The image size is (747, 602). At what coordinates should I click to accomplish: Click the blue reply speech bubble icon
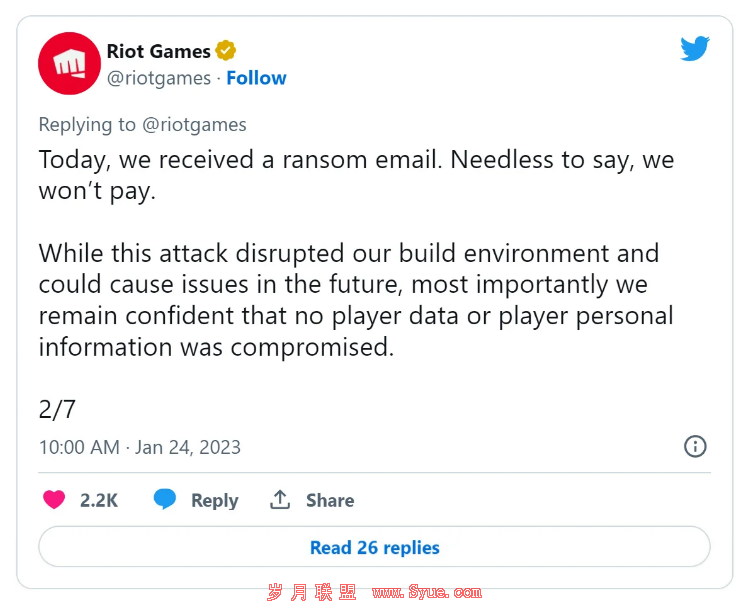(x=165, y=499)
